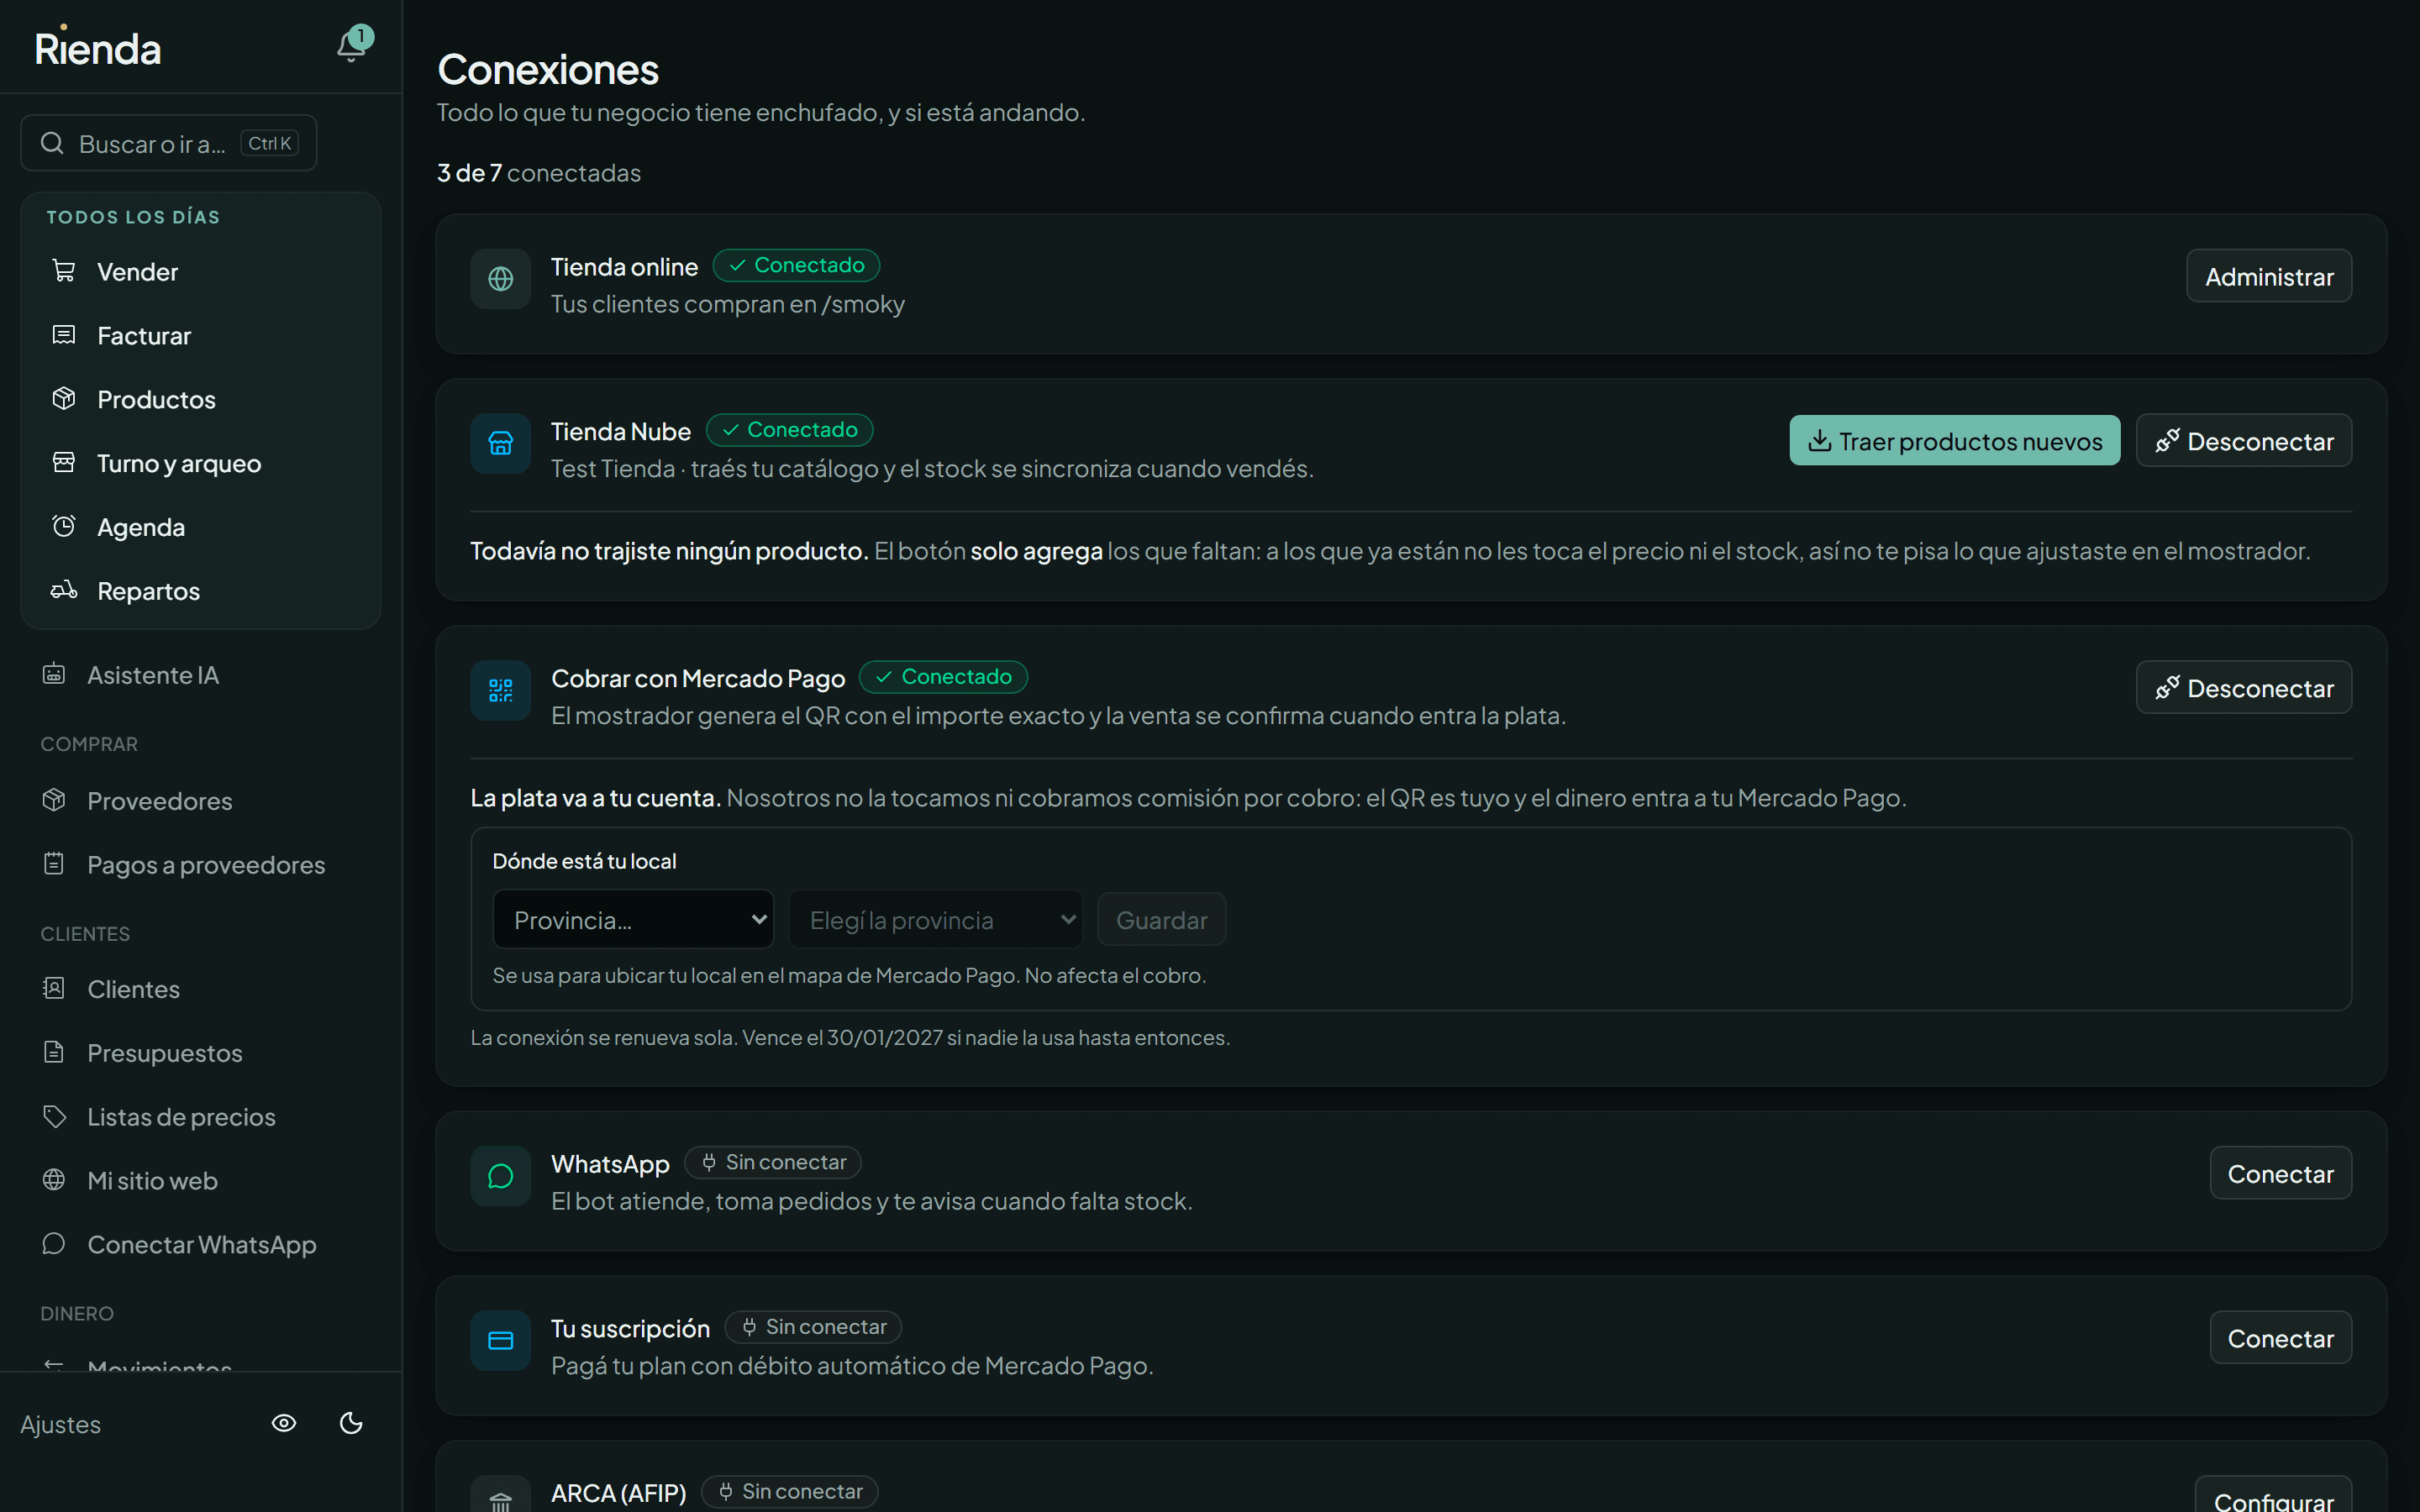
Task: Click the Tu suscripción card icon
Action: [x=501, y=1341]
